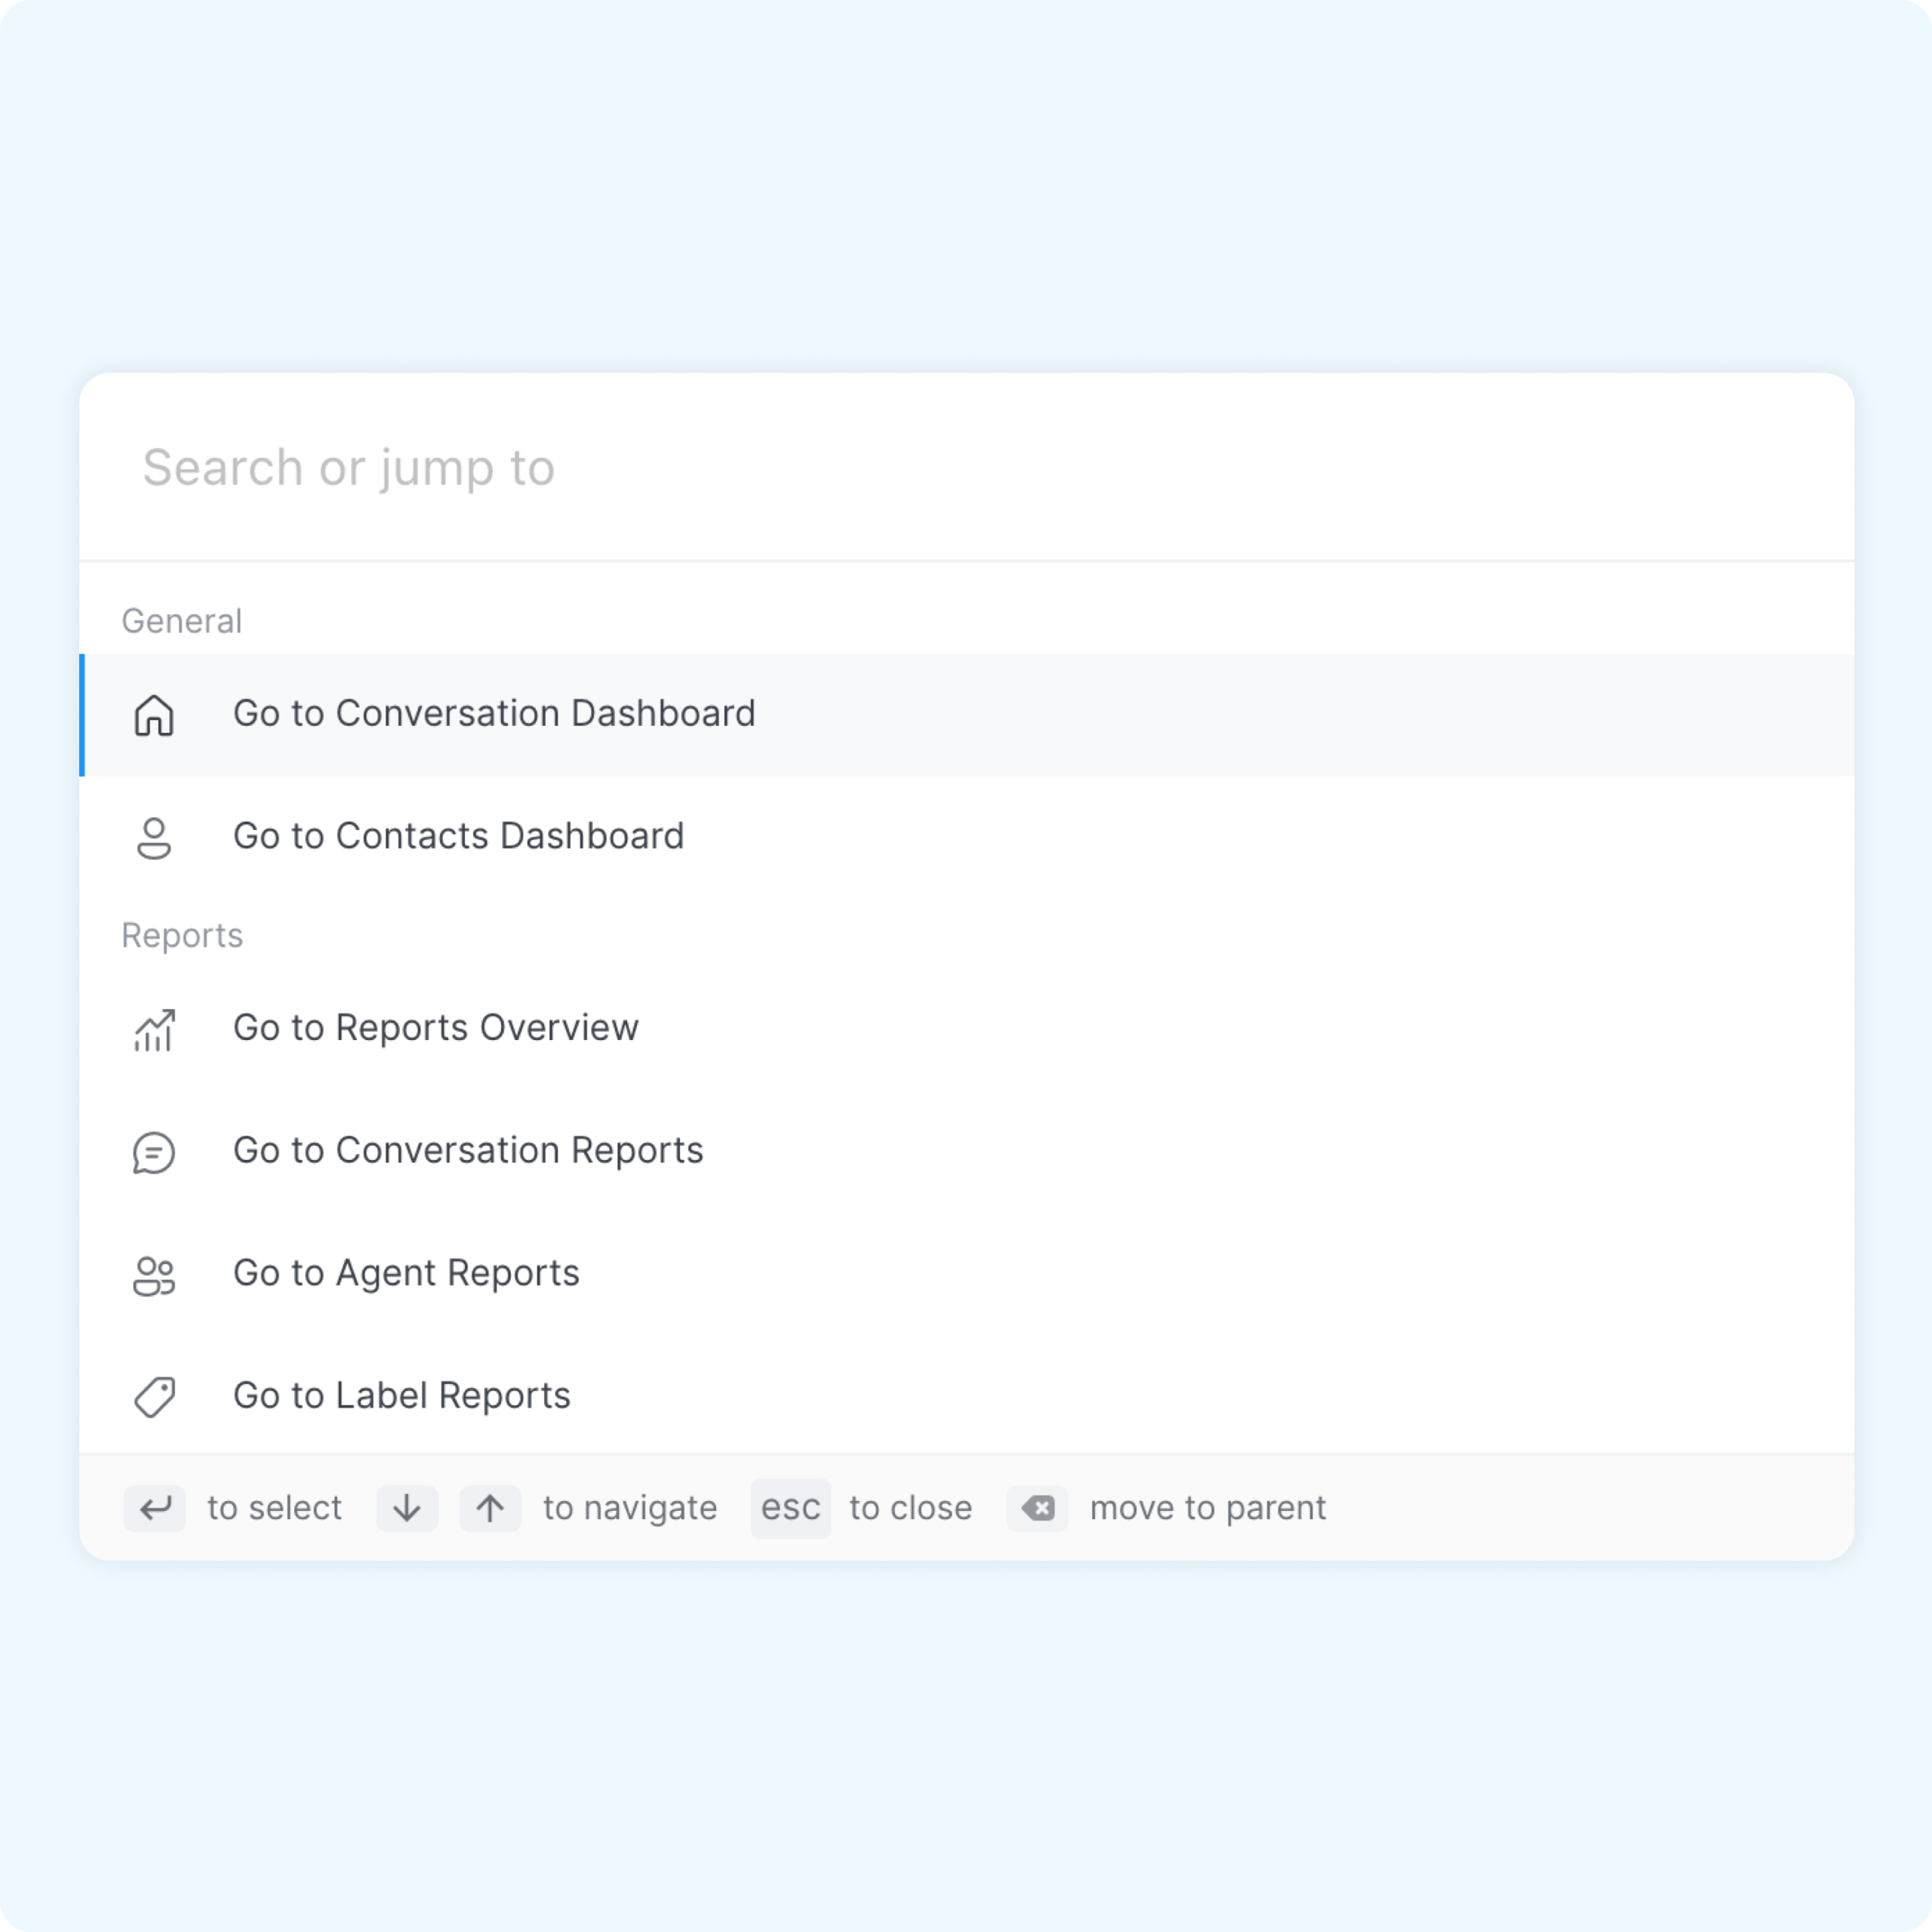Click the people icon for Agent Reports

154,1275
